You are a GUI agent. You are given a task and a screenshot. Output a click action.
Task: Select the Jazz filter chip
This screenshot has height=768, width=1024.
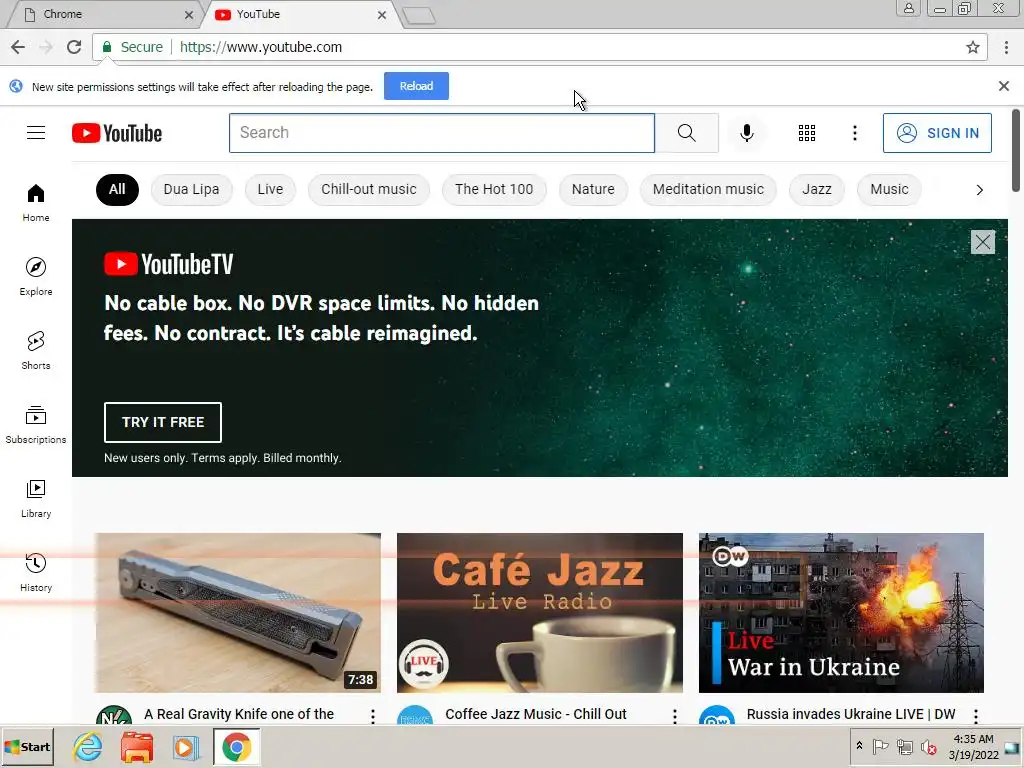816,189
